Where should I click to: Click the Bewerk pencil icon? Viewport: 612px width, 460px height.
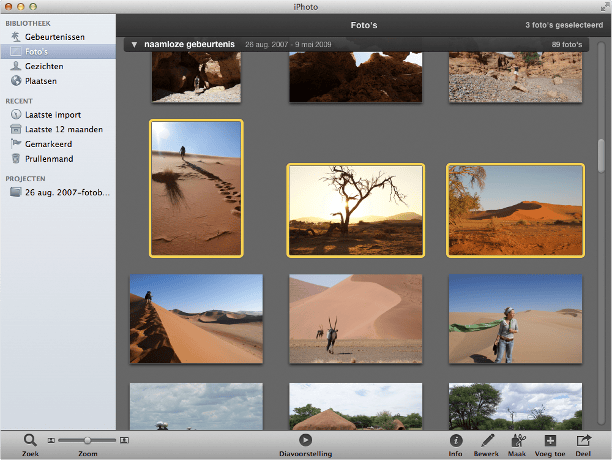(x=486, y=440)
